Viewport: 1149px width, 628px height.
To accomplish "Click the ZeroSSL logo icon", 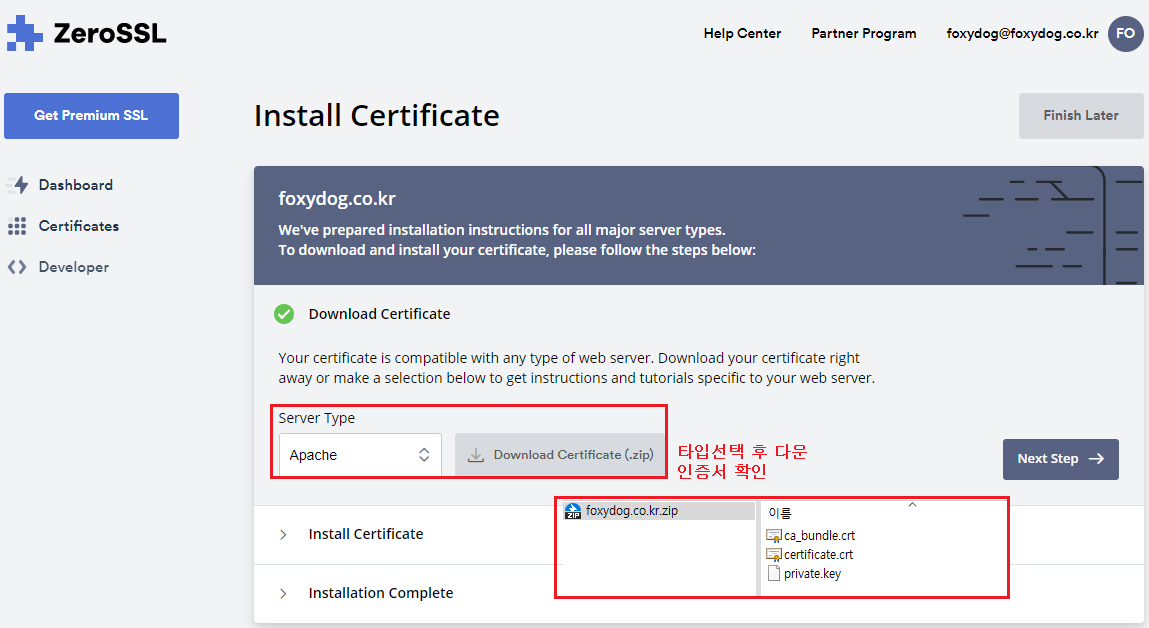I will pos(24,33).
